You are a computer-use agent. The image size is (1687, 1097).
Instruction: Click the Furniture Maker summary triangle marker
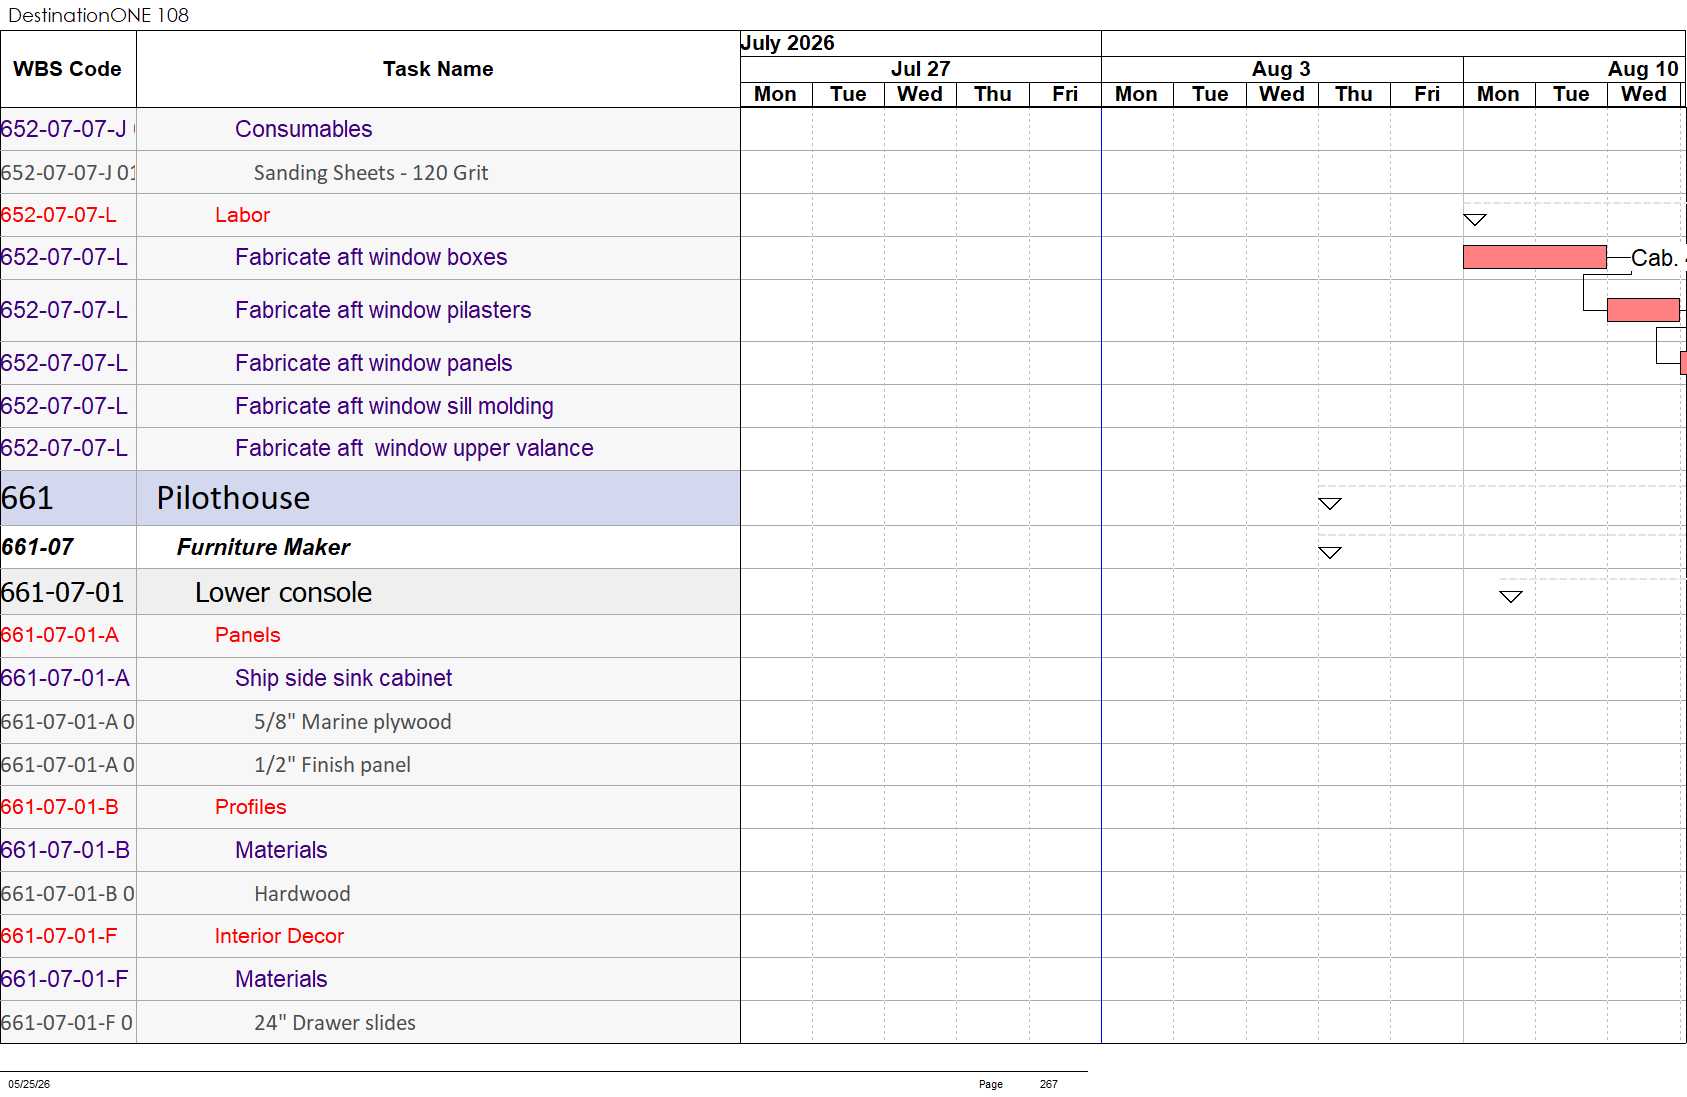point(1329,552)
